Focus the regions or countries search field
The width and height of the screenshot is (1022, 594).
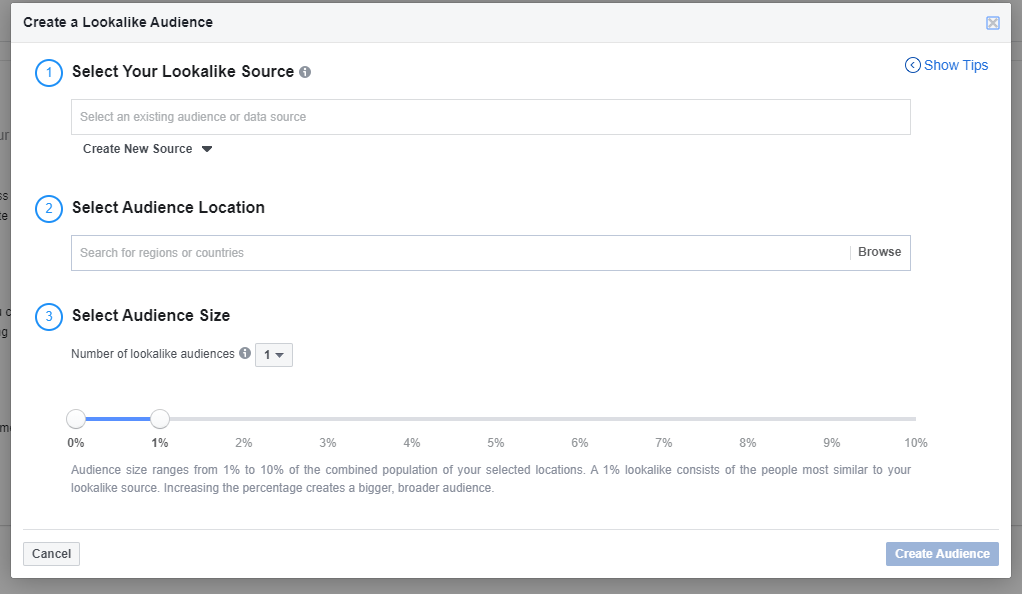click(x=460, y=253)
